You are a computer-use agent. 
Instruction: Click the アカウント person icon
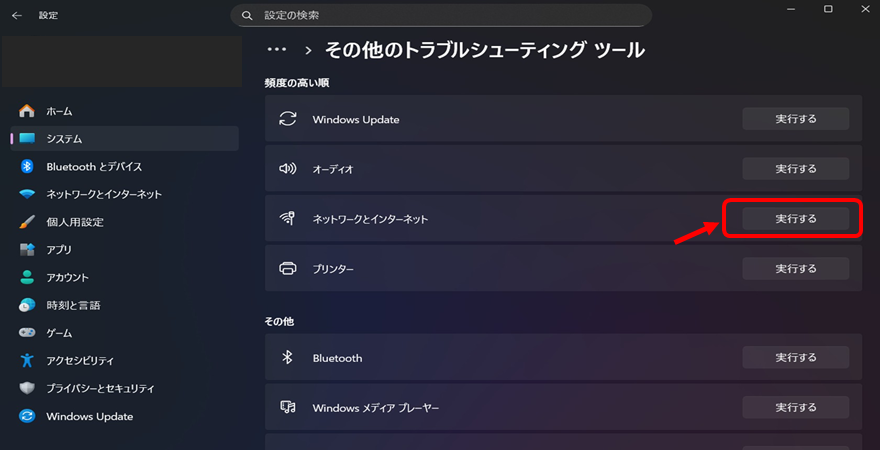pos(28,277)
